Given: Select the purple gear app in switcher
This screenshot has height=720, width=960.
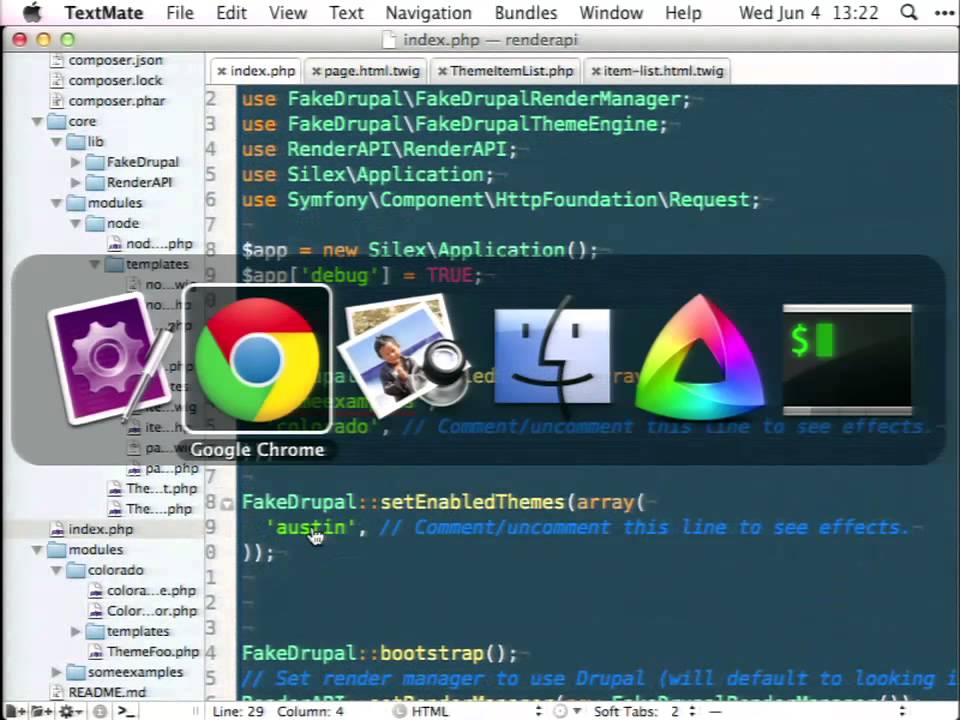Looking at the screenshot, I should pyautogui.click(x=110, y=360).
